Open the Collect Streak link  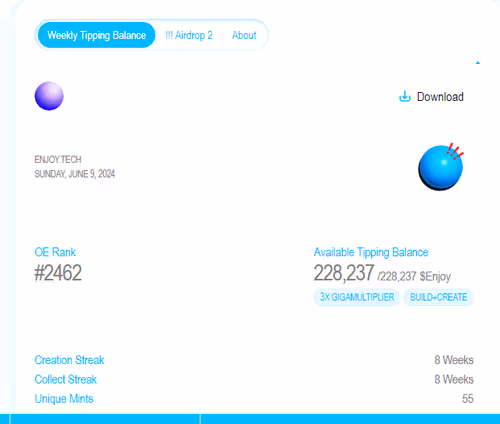point(66,379)
